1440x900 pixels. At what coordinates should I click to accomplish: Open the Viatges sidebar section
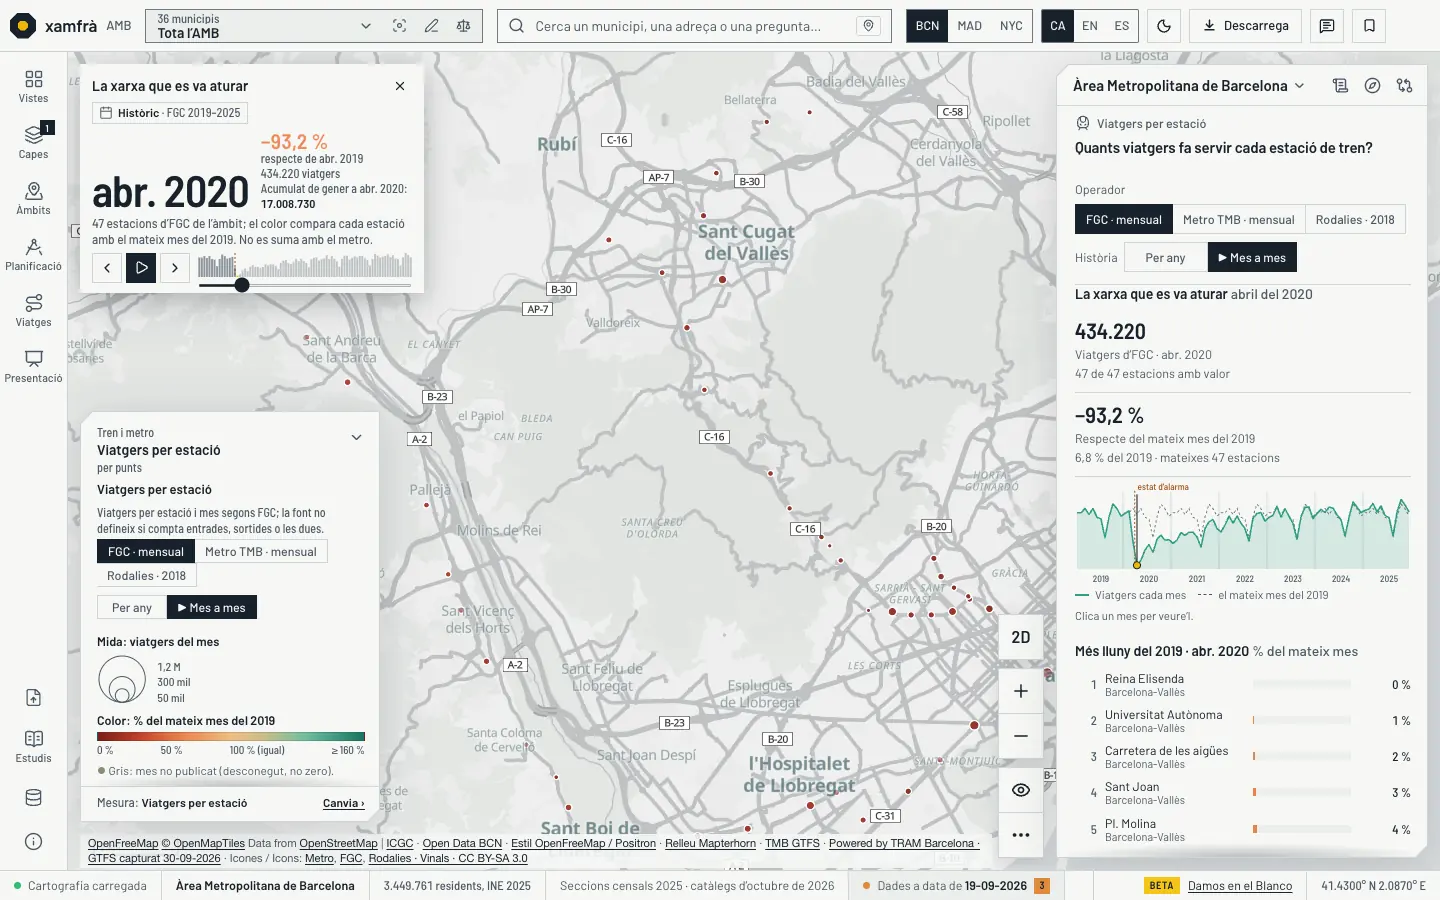(33, 310)
